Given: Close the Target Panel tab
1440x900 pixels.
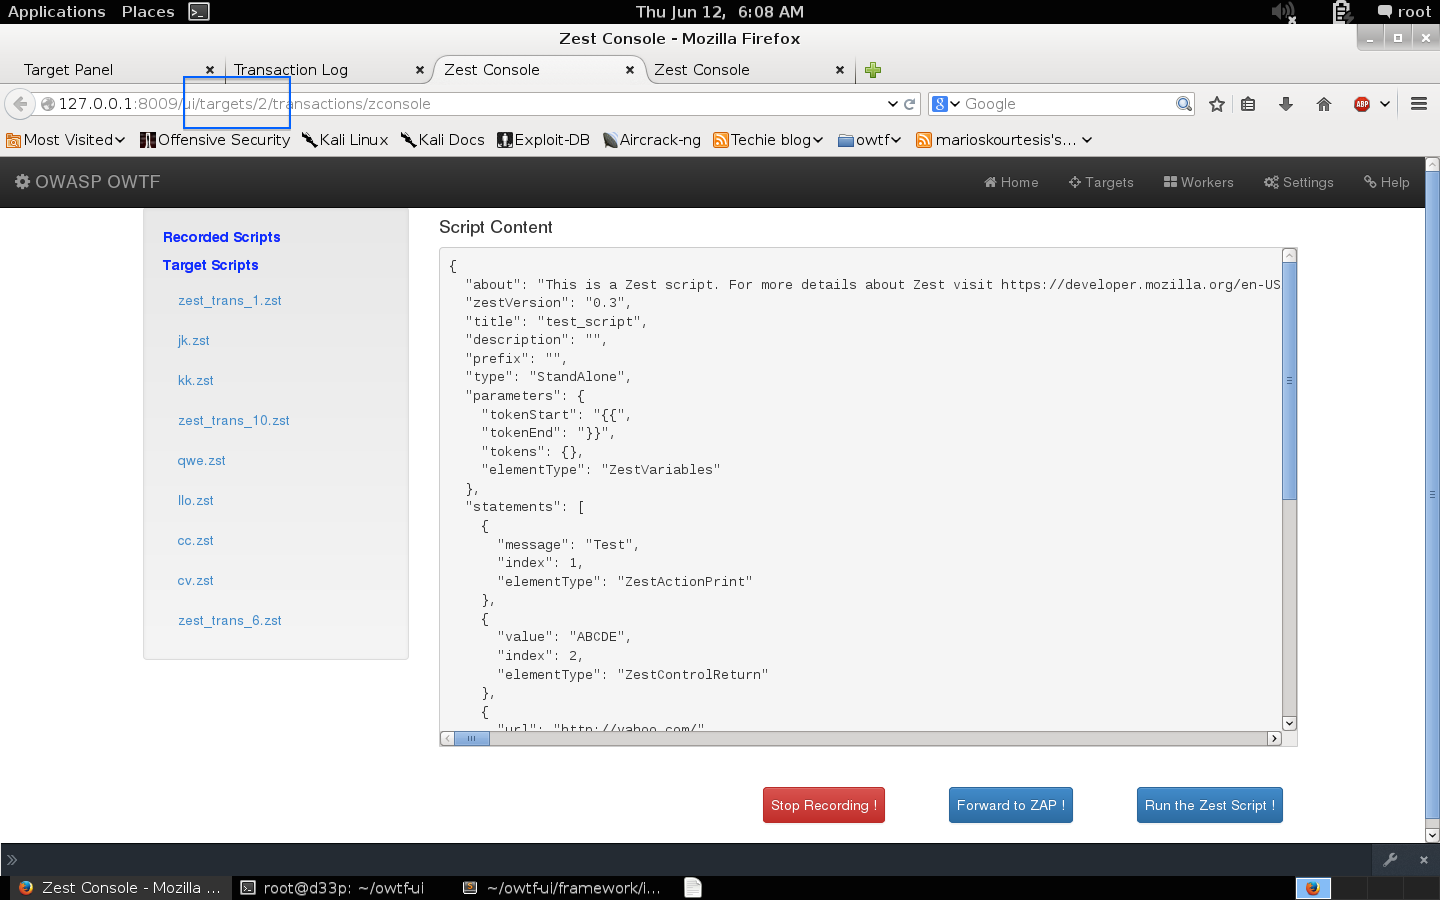Looking at the screenshot, I should (210, 70).
